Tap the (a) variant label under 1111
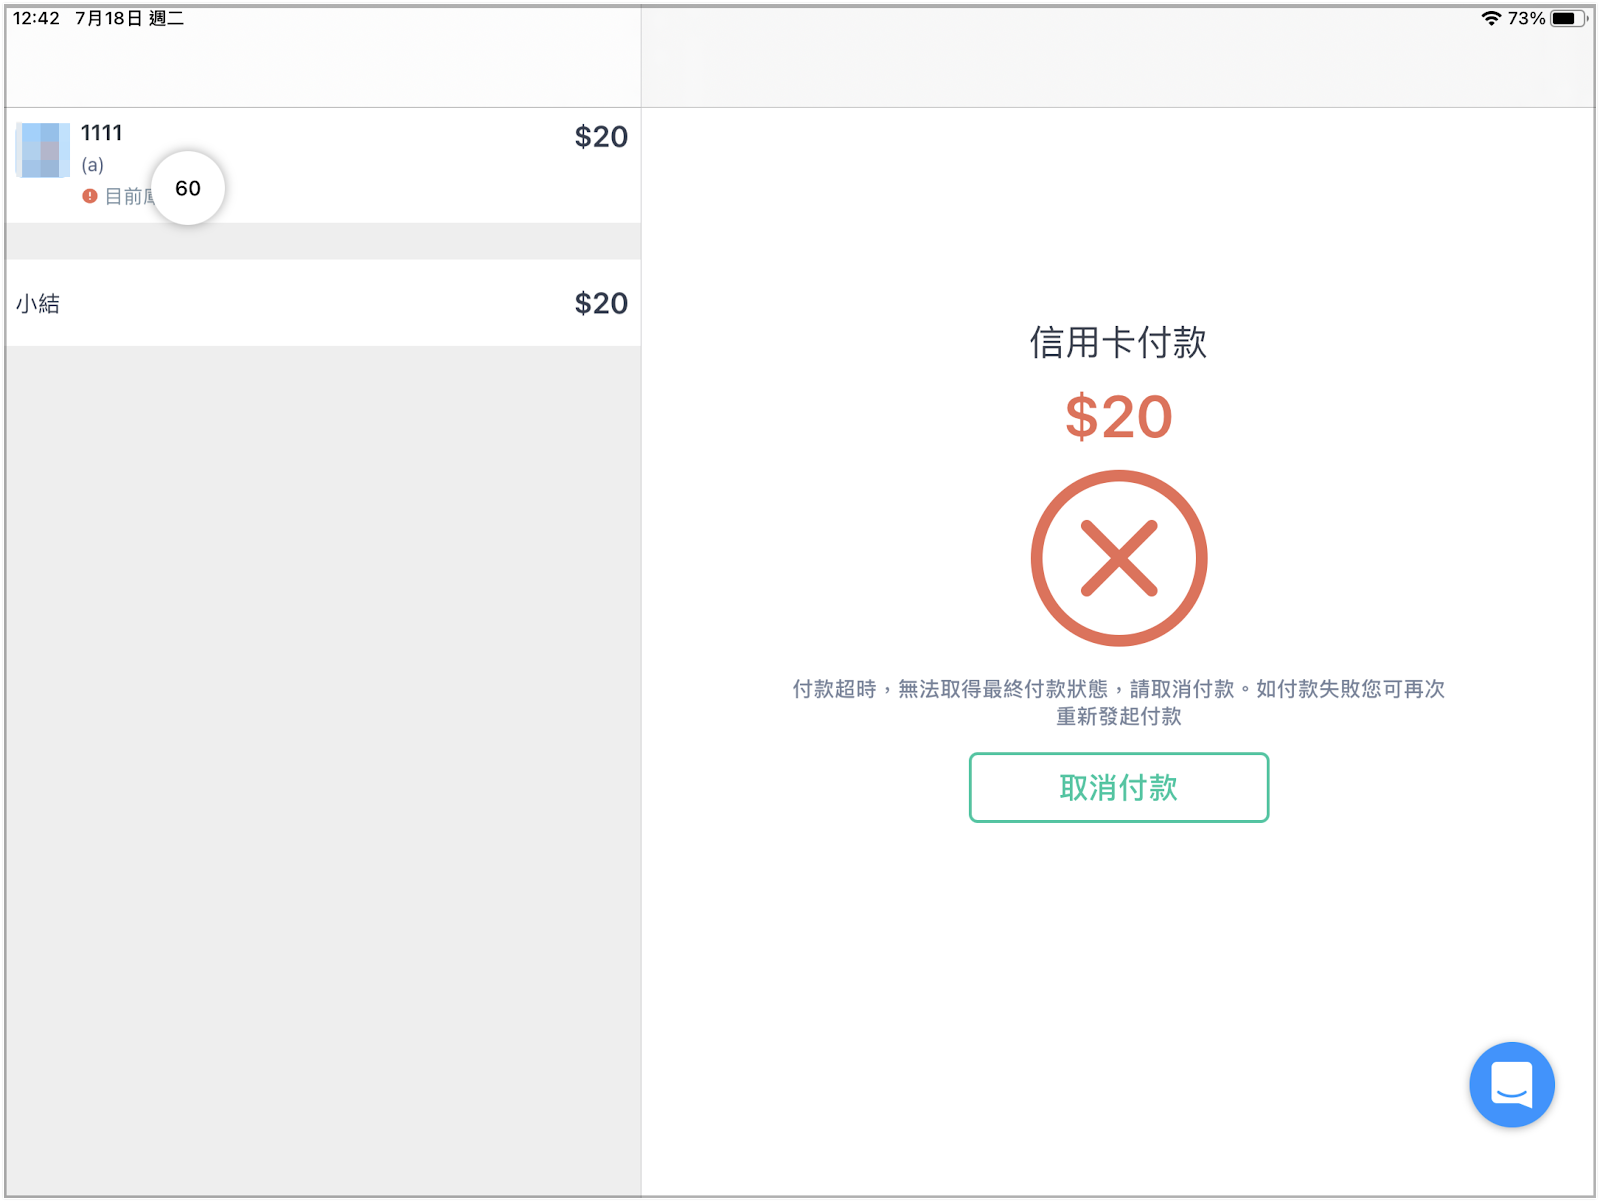Screen dimensions: 1600x1202 pos(92,165)
